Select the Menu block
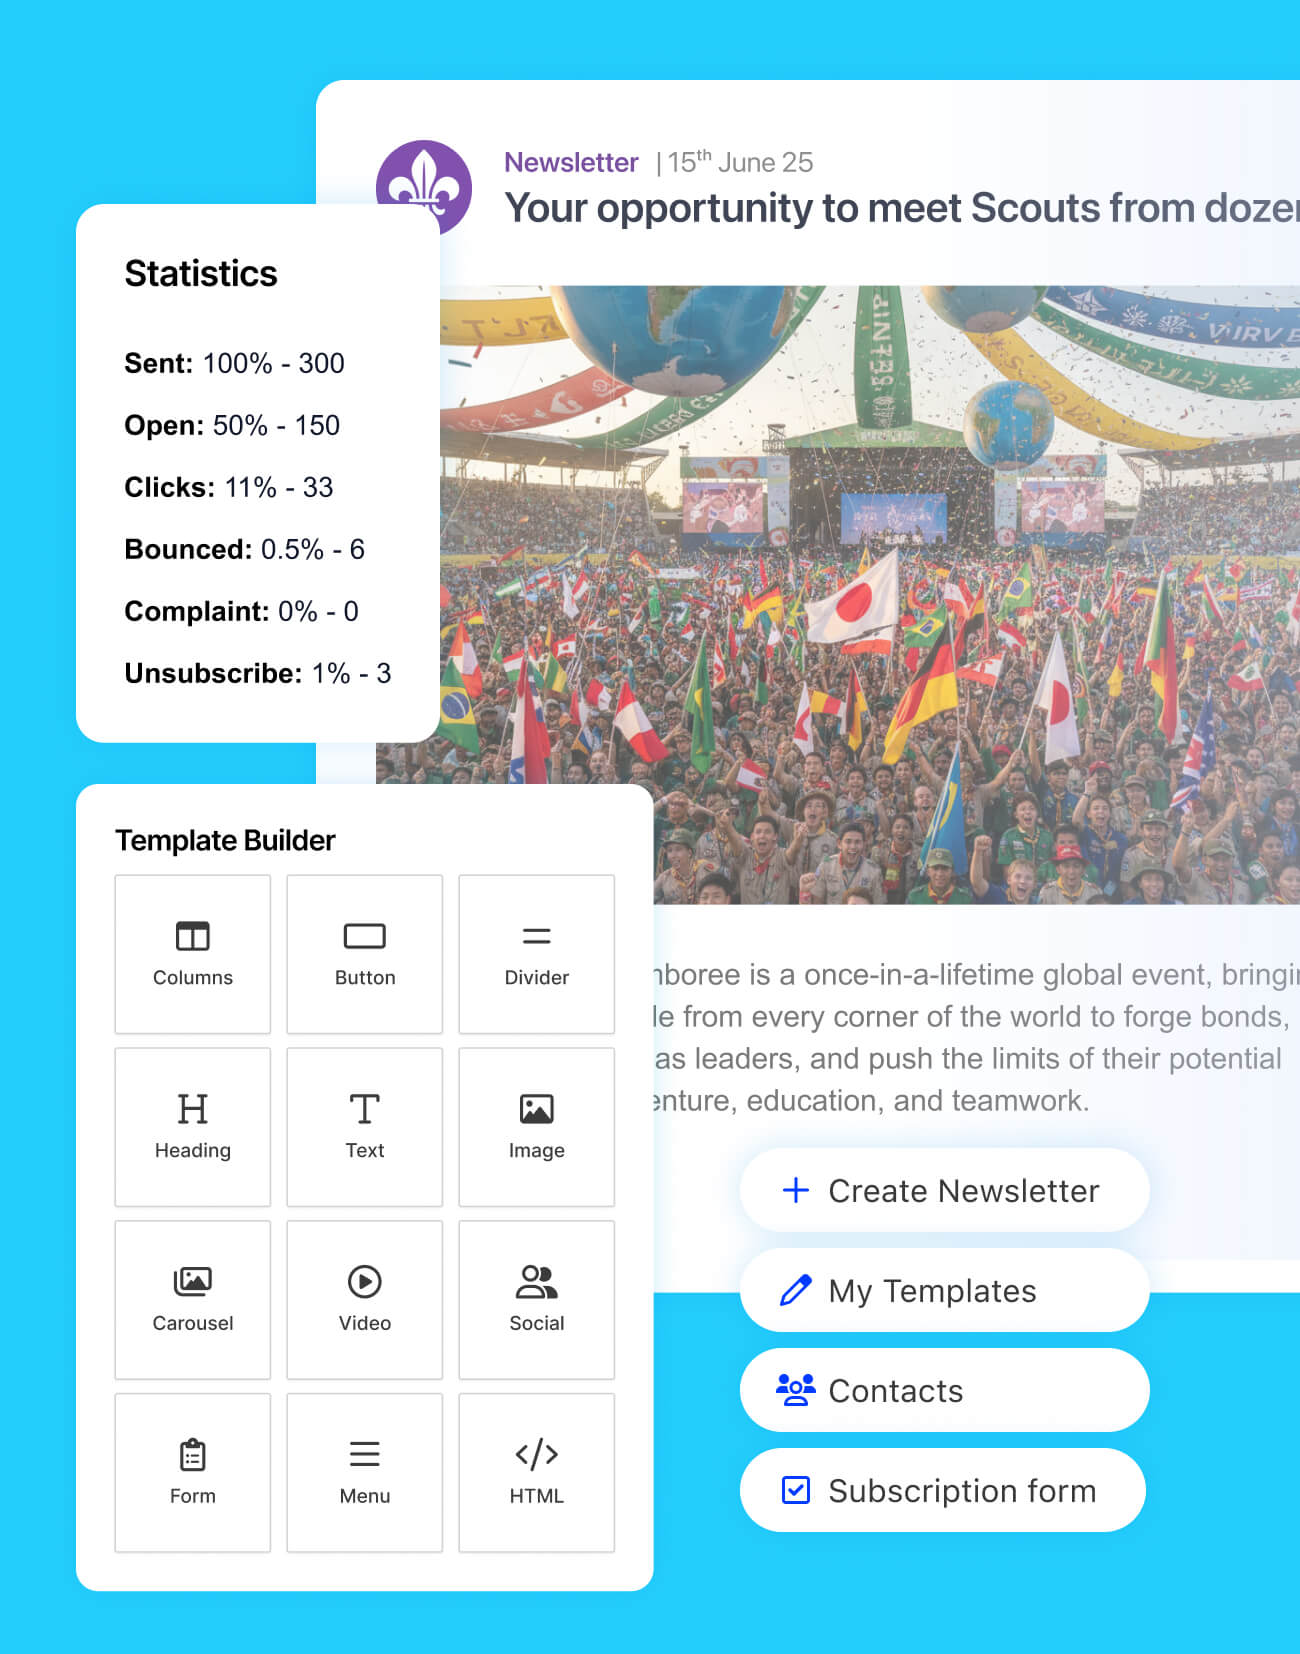The image size is (1300, 1654). coord(365,1473)
